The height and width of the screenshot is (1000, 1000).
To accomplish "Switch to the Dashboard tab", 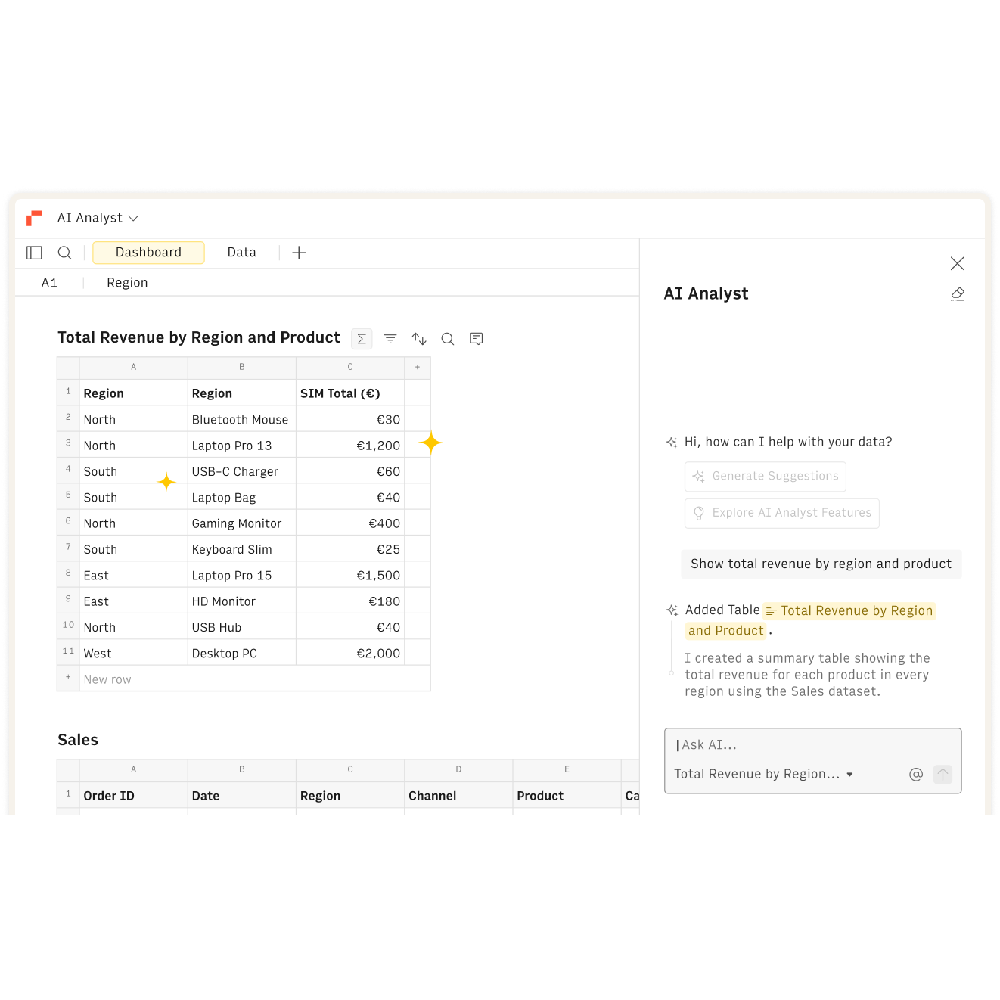I will pos(148,253).
